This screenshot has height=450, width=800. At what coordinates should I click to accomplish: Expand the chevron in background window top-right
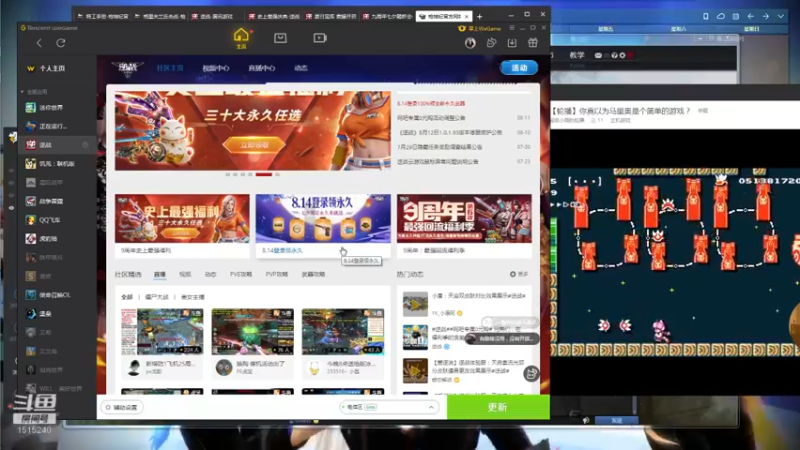coord(781,16)
